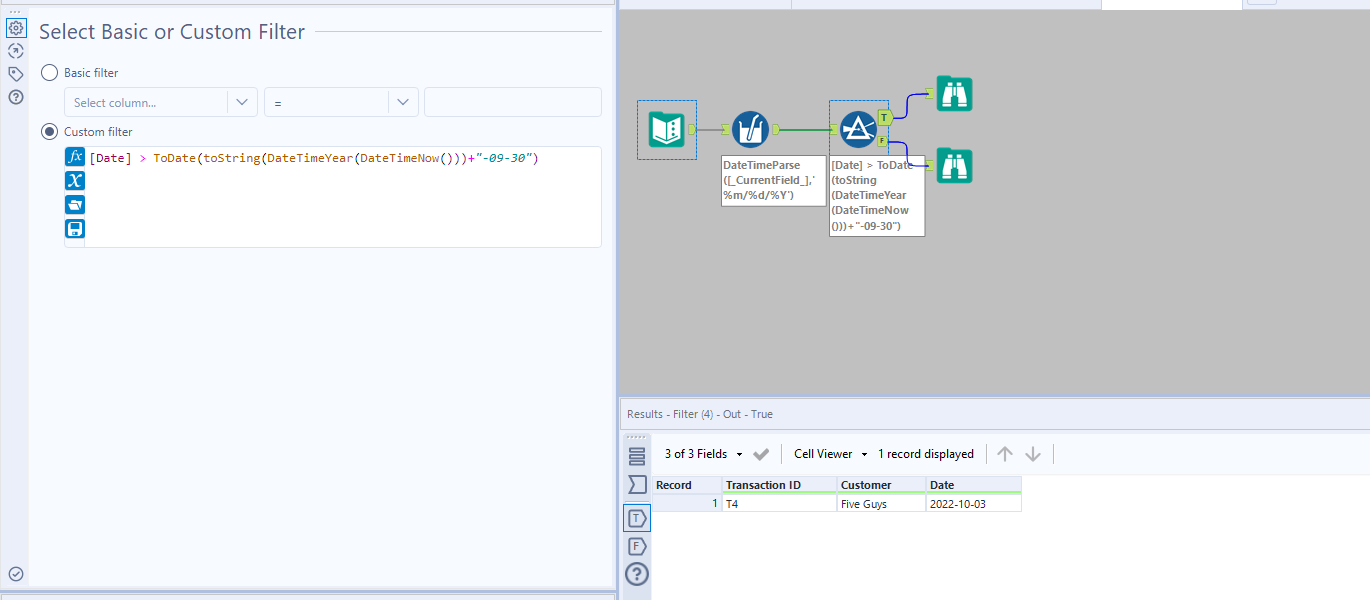
Task: Click the Annotation tag icon in sidebar
Action: 16,74
